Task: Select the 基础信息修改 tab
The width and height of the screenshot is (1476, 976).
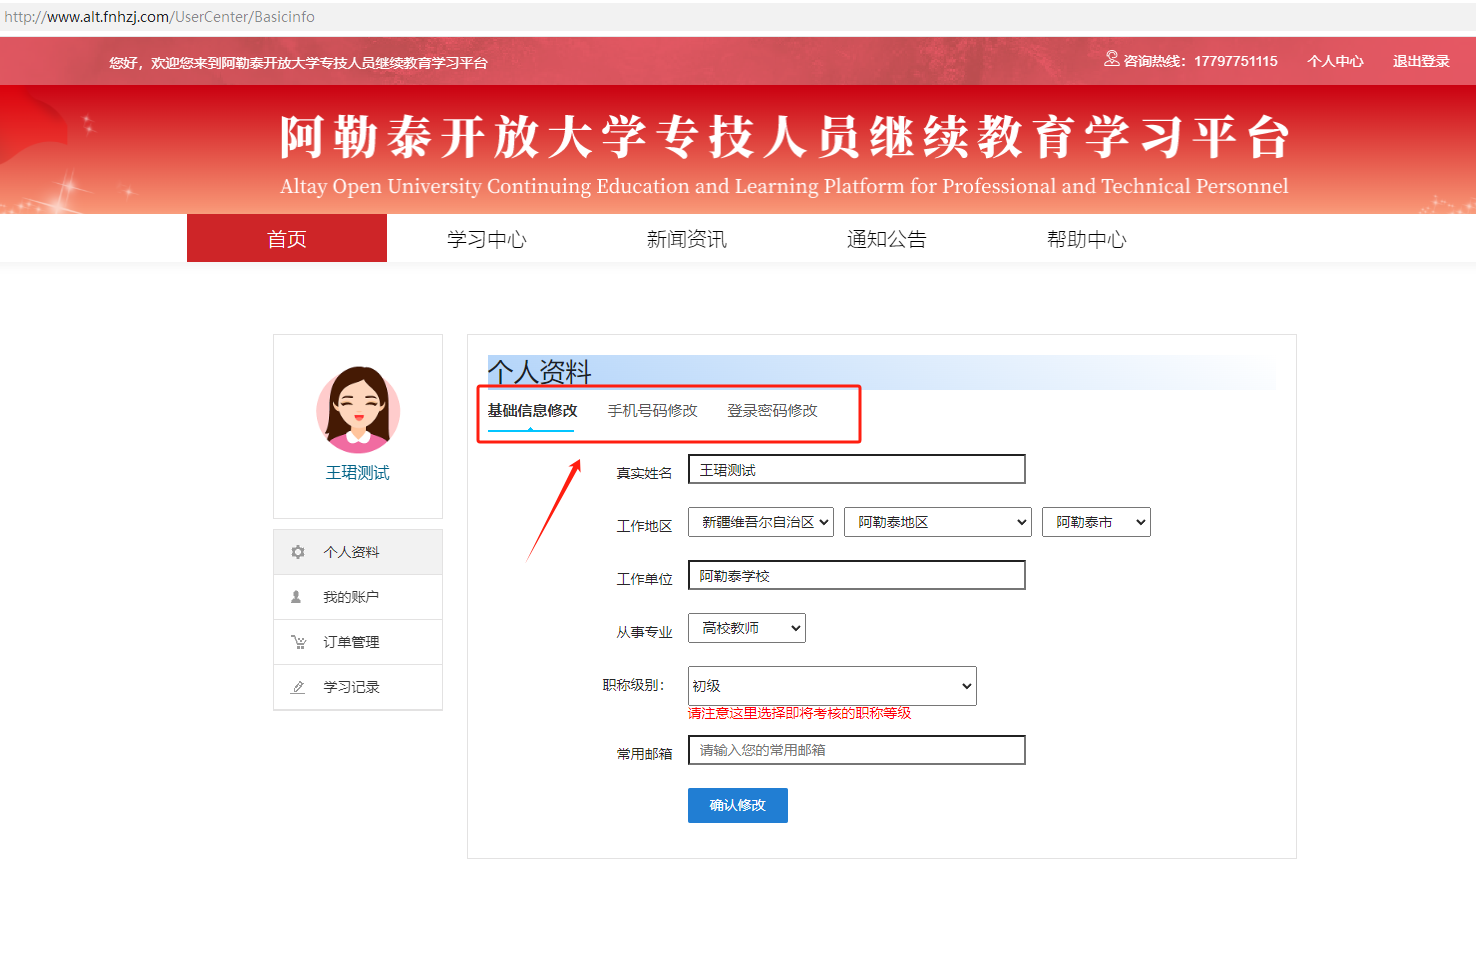Action: (532, 411)
